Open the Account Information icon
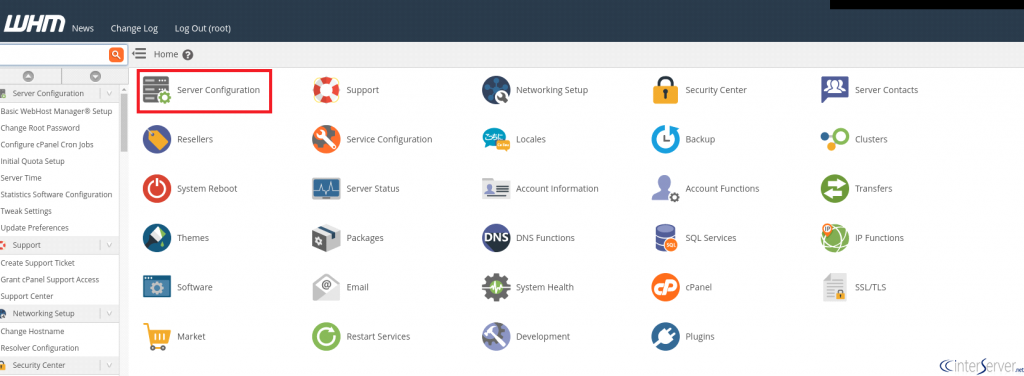The image size is (1024, 376). coord(496,189)
